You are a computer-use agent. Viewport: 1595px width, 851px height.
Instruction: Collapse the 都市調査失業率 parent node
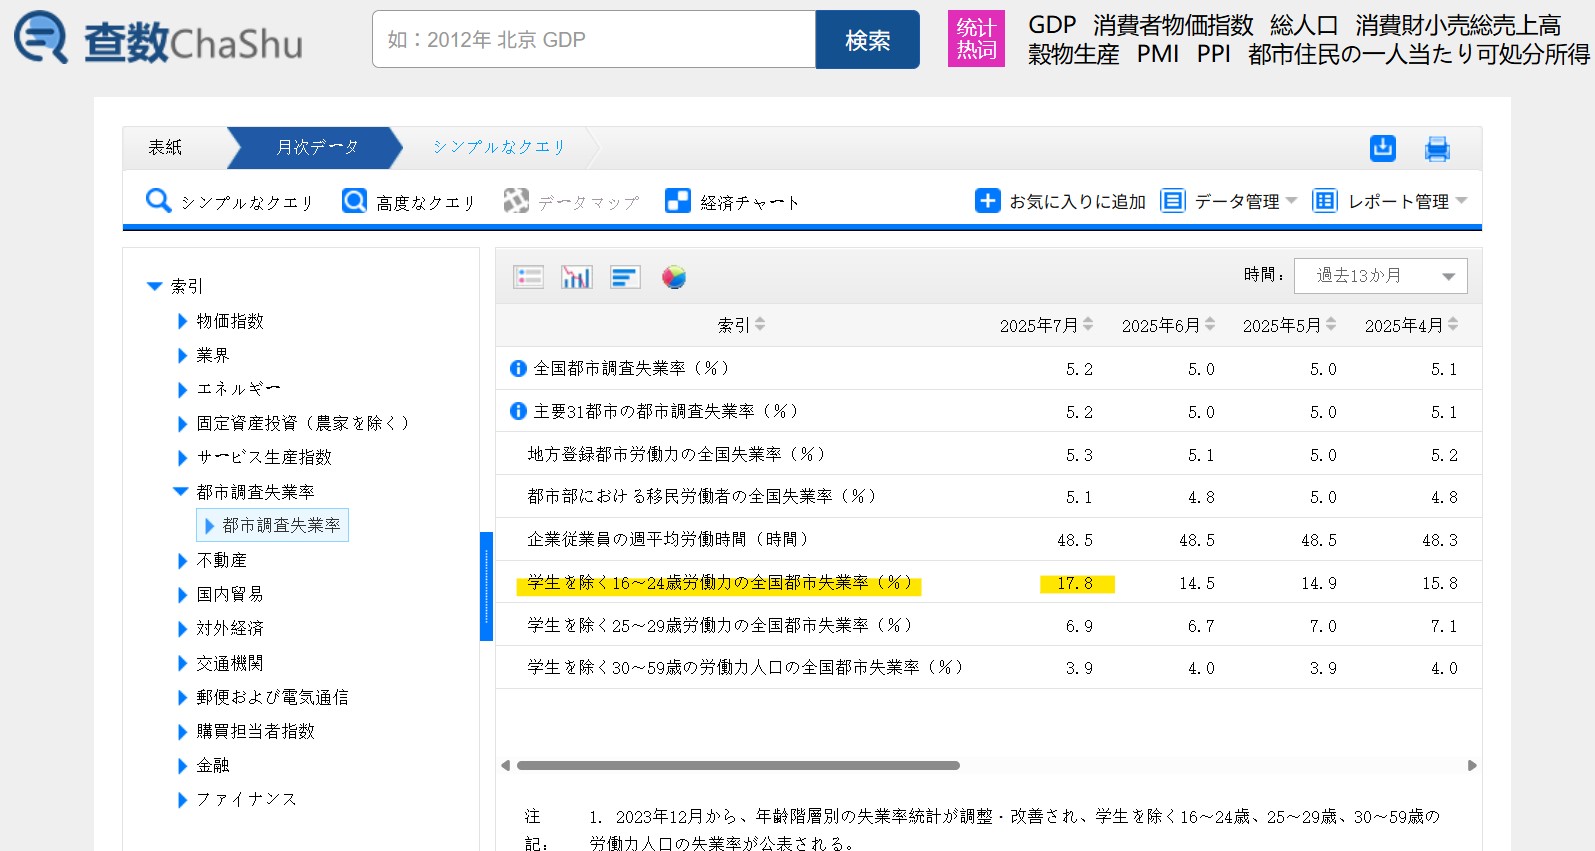(x=181, y=491)
